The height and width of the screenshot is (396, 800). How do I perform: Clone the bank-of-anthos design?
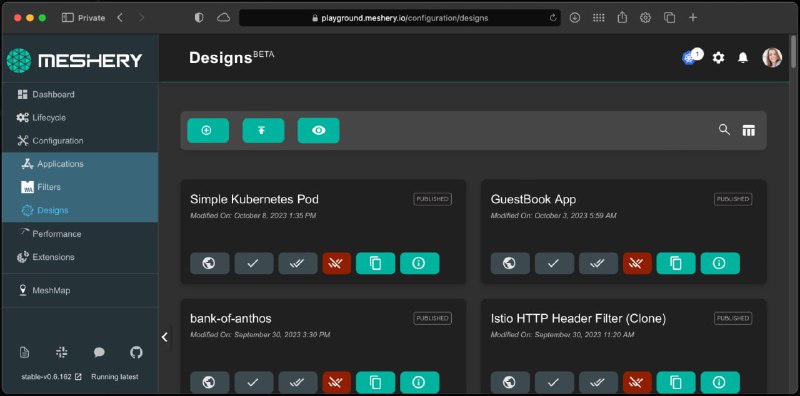(376, 382)
